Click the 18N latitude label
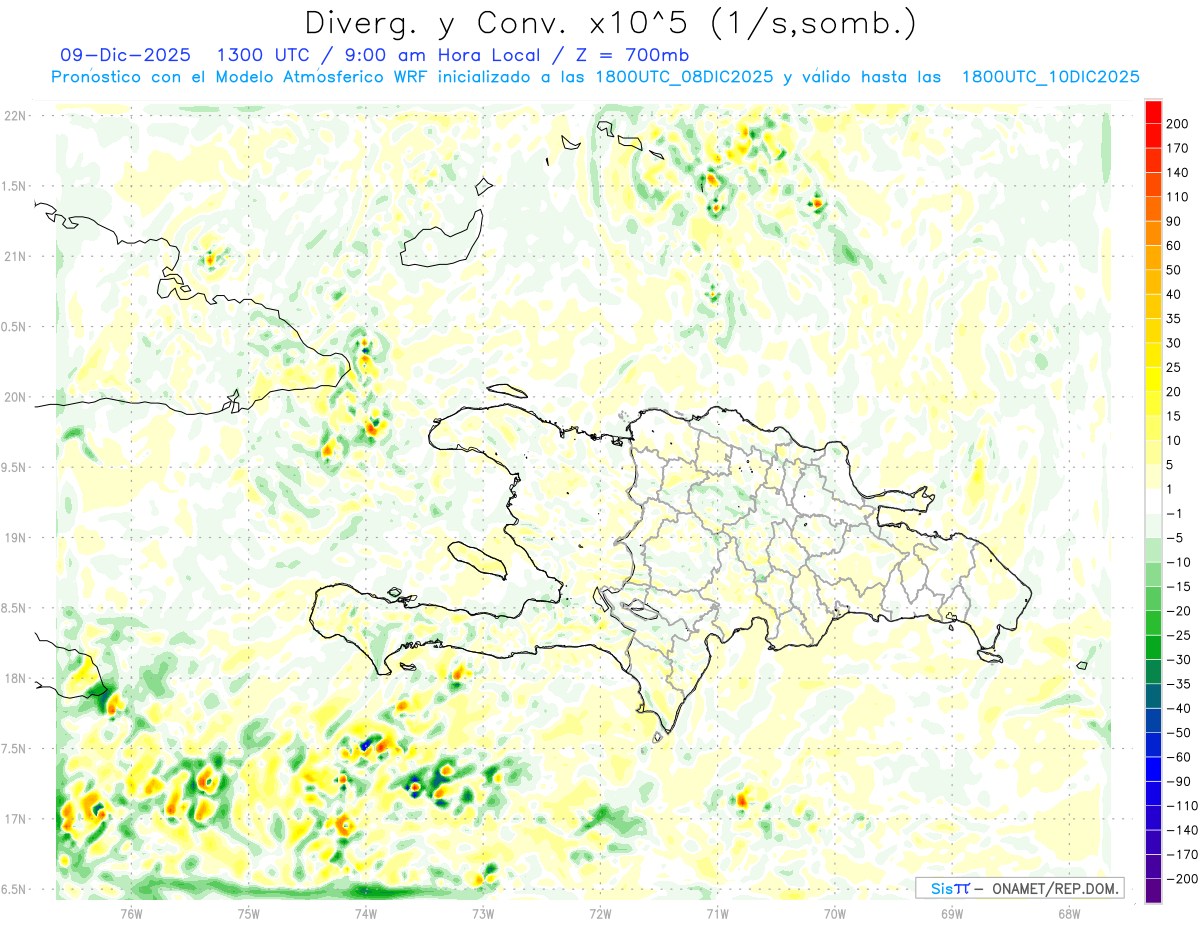 coord(15,678)
